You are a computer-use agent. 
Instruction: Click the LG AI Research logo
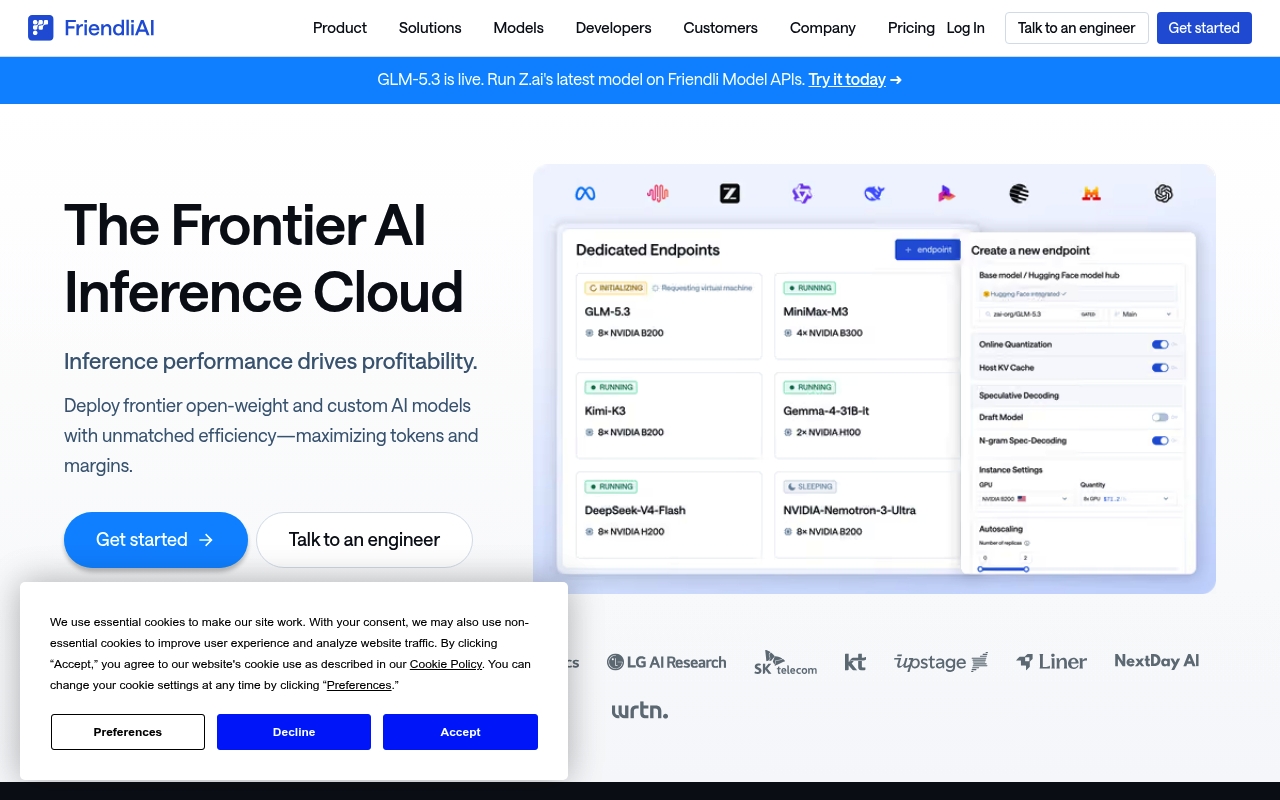click(x=667, y=662)
